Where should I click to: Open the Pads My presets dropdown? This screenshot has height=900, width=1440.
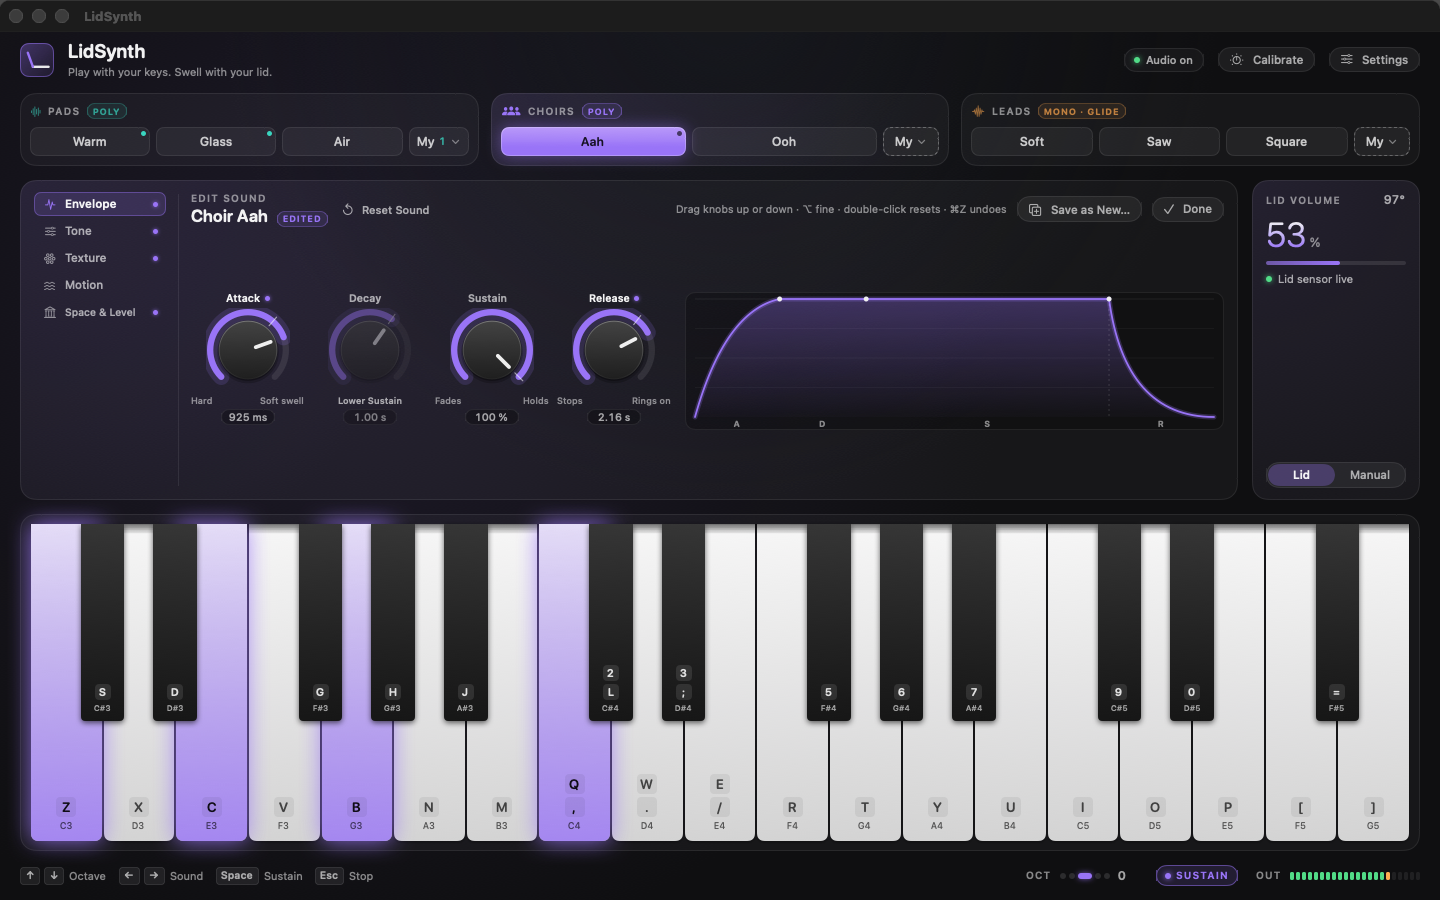click(438, 142)
